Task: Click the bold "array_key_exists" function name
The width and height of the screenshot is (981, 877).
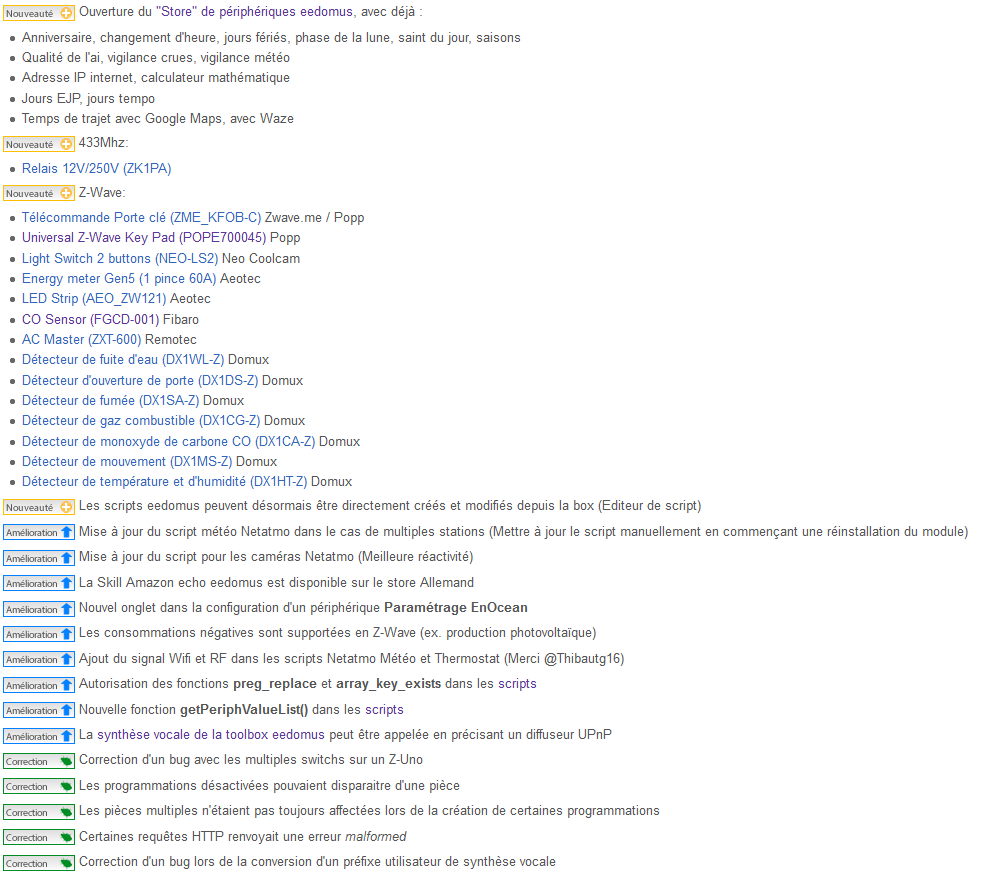Action: [389, 683]
